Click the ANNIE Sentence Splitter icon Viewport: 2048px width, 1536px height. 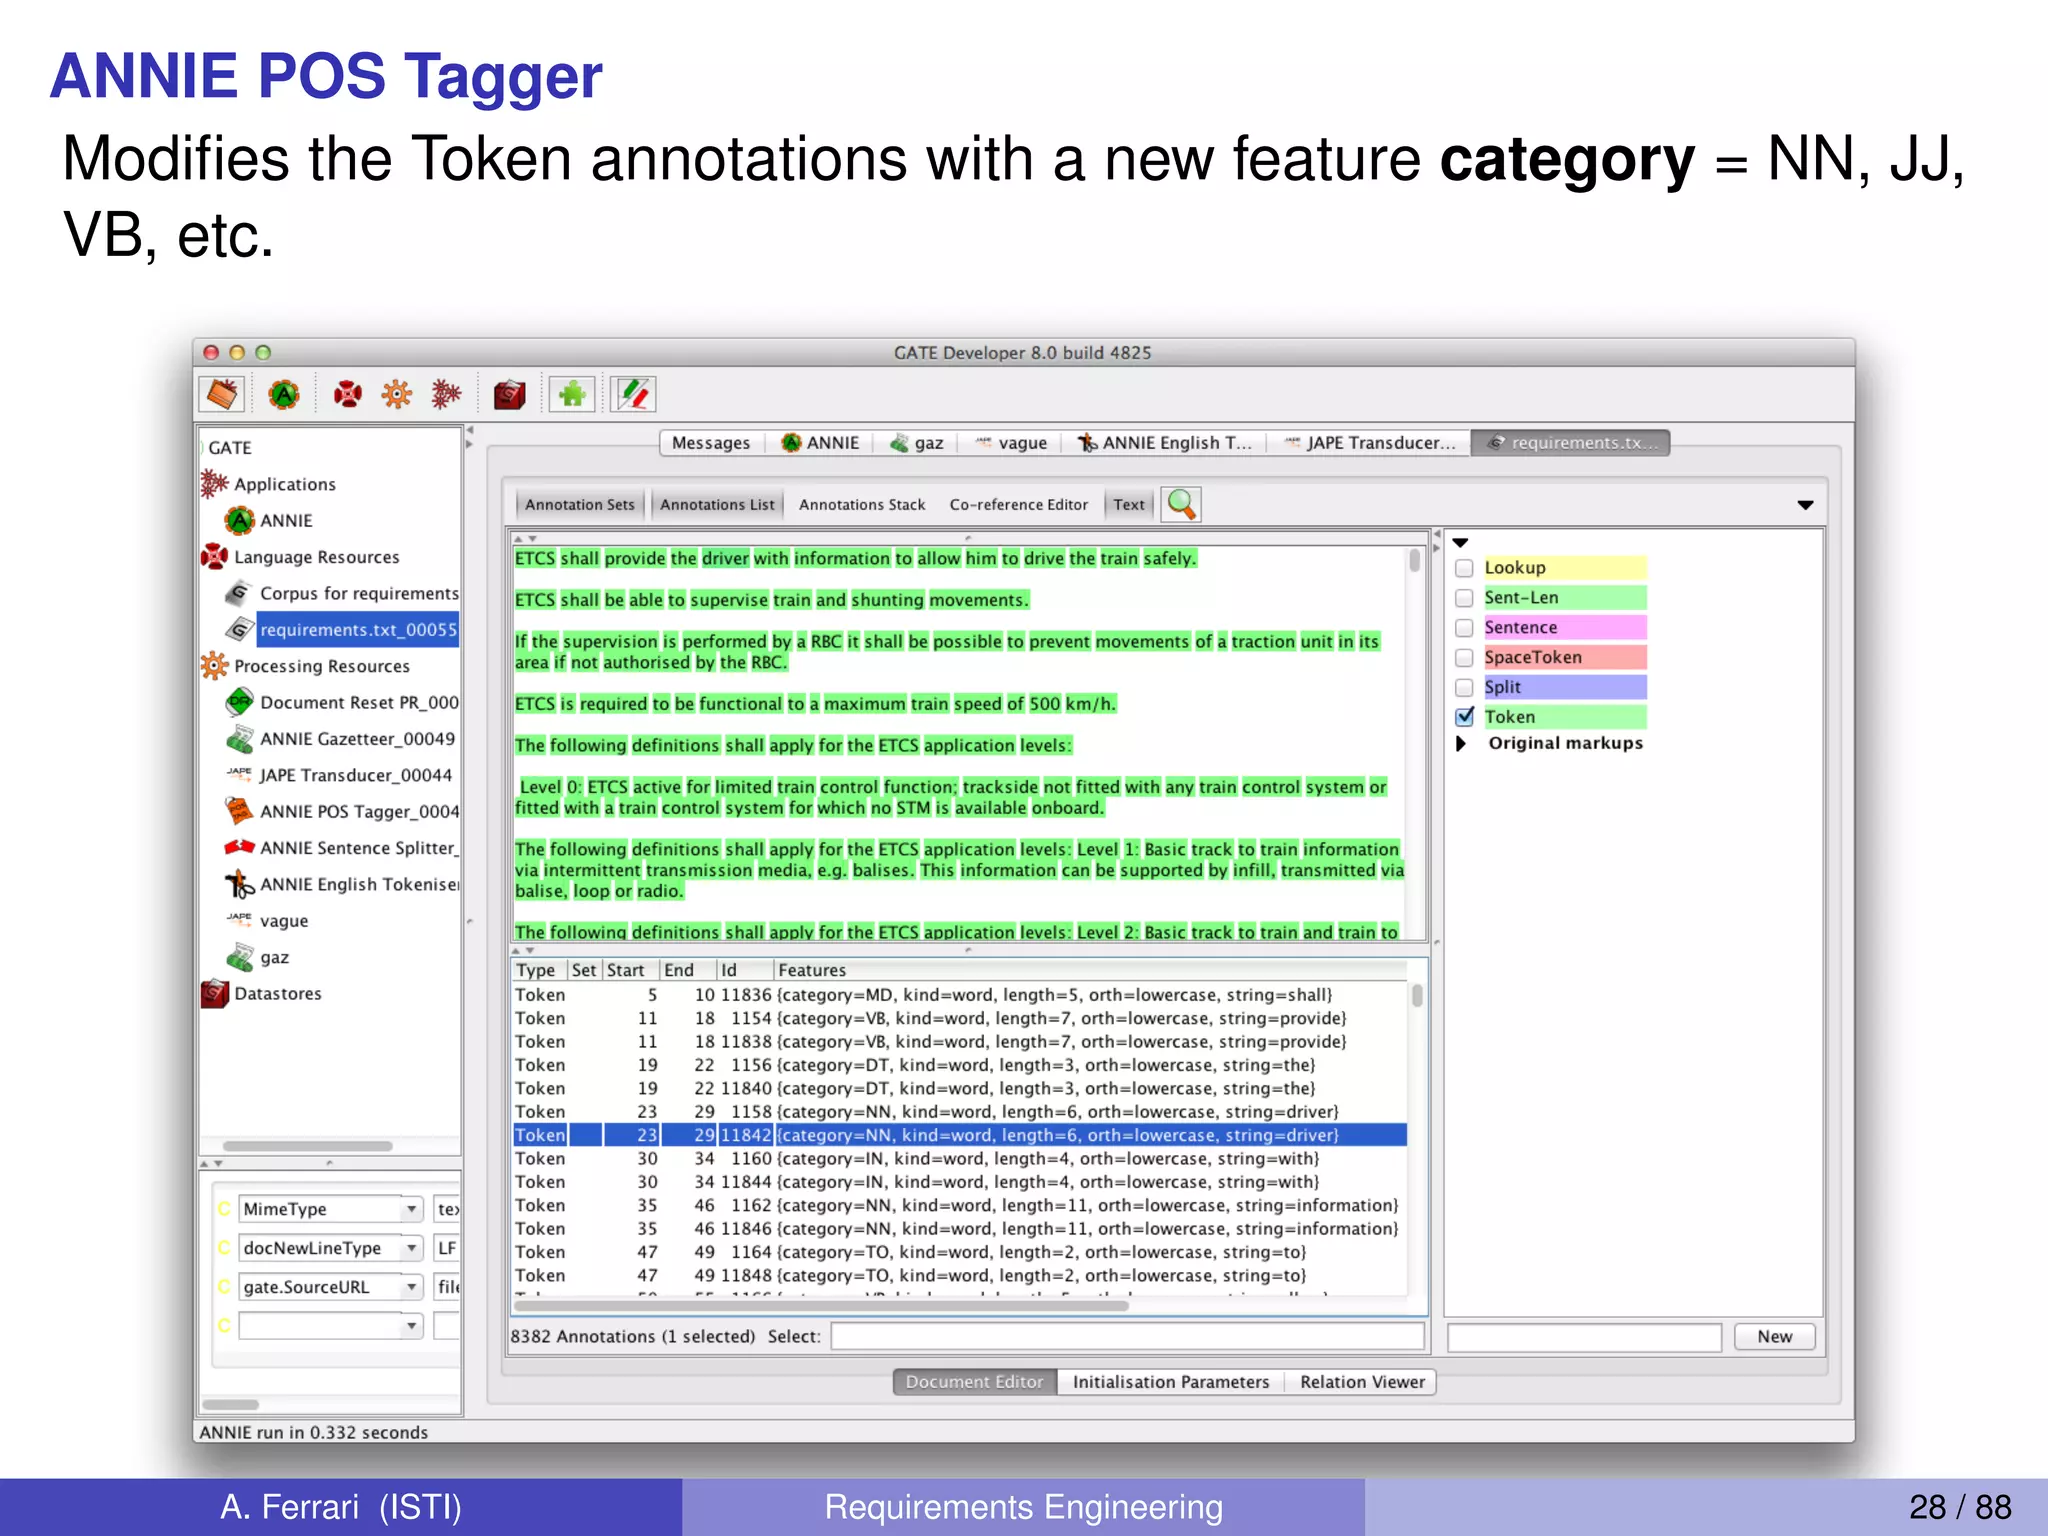click(240, 848)
